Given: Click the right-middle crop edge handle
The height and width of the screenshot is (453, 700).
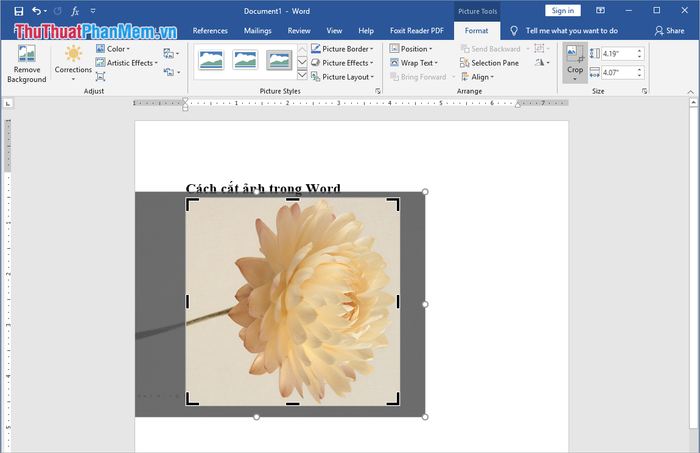Looking at the screenshot, I should click(398, 302).
